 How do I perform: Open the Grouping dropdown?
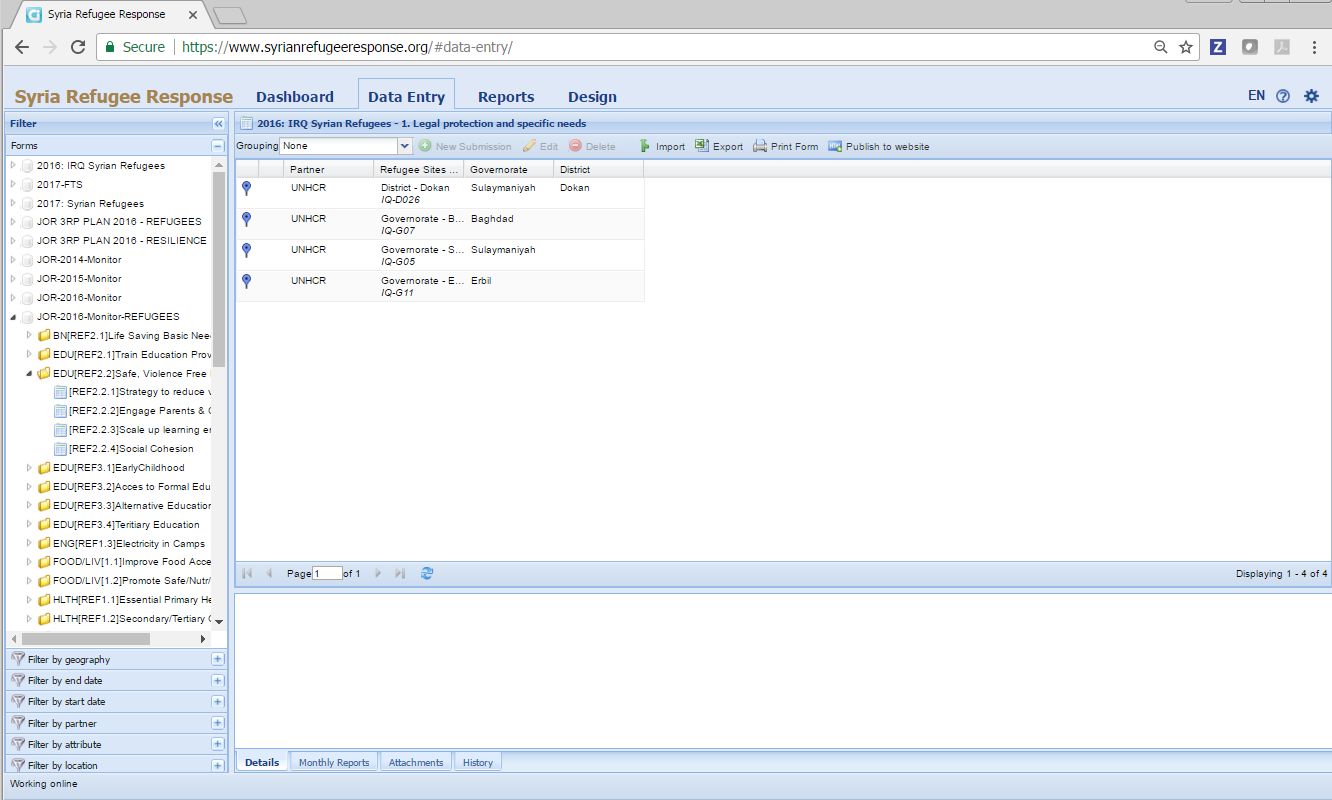(x=405, y=146)
